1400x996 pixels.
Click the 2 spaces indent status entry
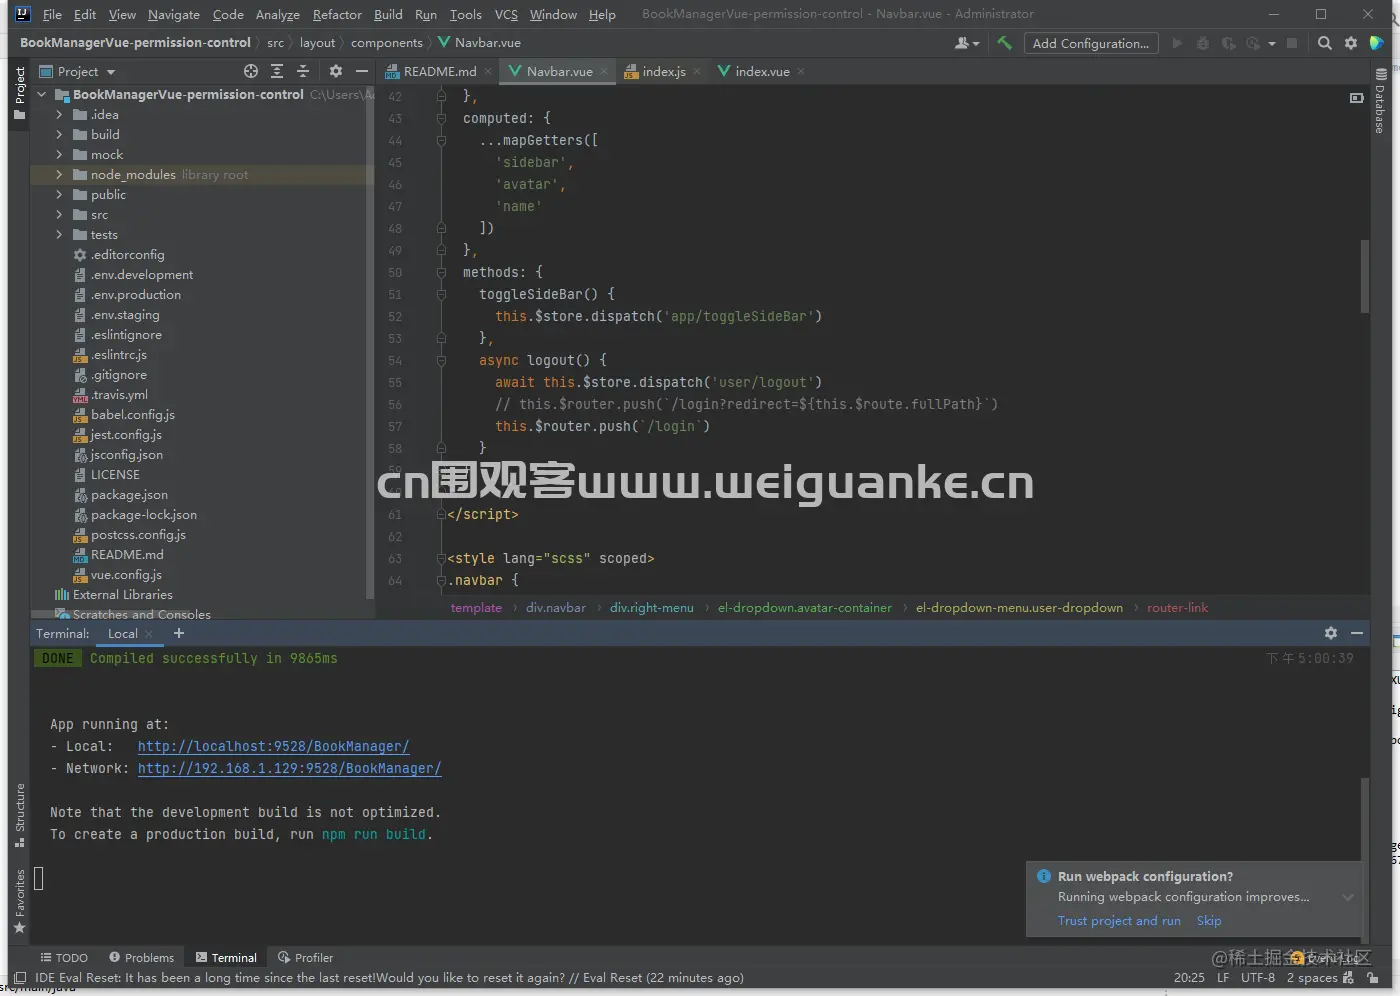pyautogui.click(x=1312, y=978)
